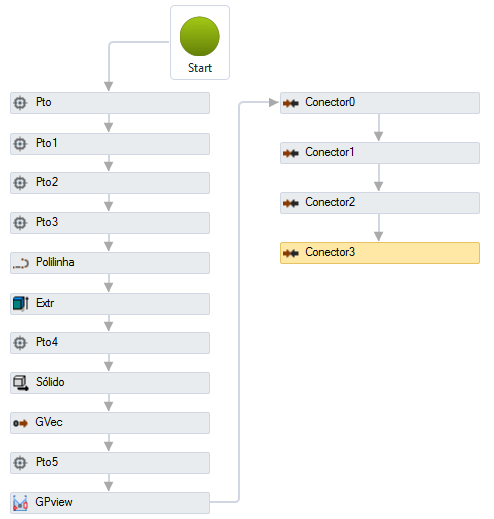
Task: Click the Conector3 connector arrows icon
Action: [x=290, y=253]
